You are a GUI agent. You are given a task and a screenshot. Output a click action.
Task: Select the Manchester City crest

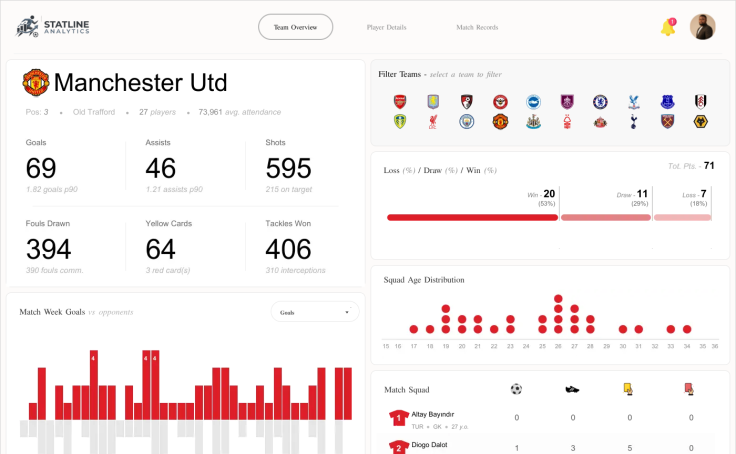pyautogui.click(x=466, y=122)
